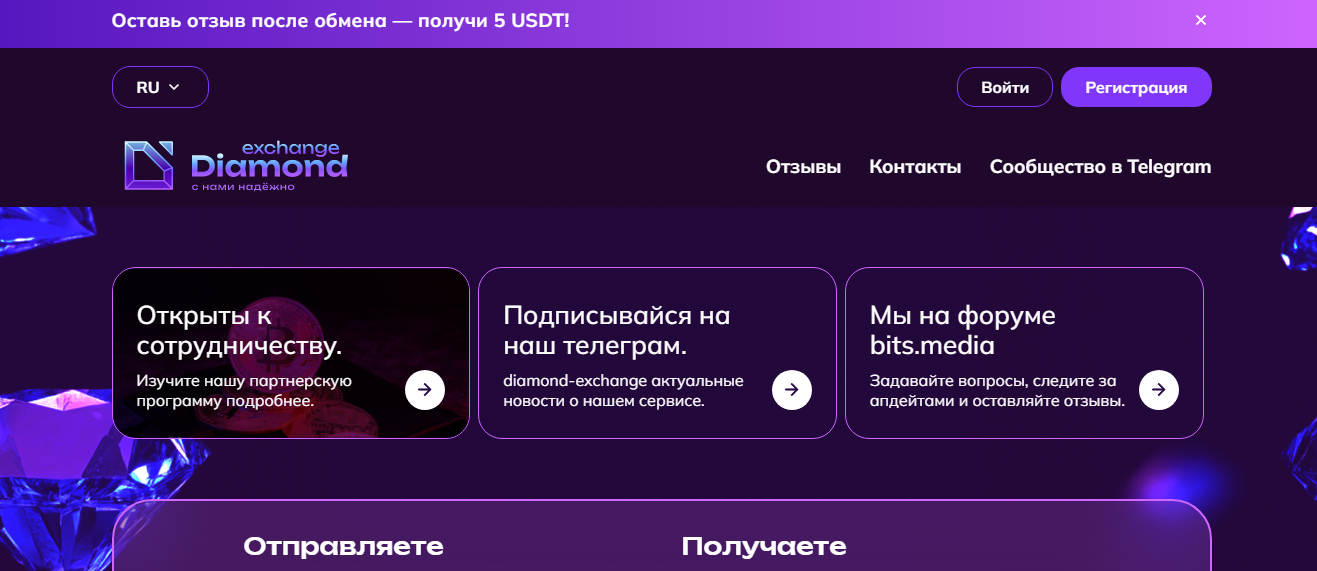Click arrow on Подписывайся на наш телеграм card
The width and height of the screenshot is (1317, 571).
pyautogui.click(x=792, y=390)
